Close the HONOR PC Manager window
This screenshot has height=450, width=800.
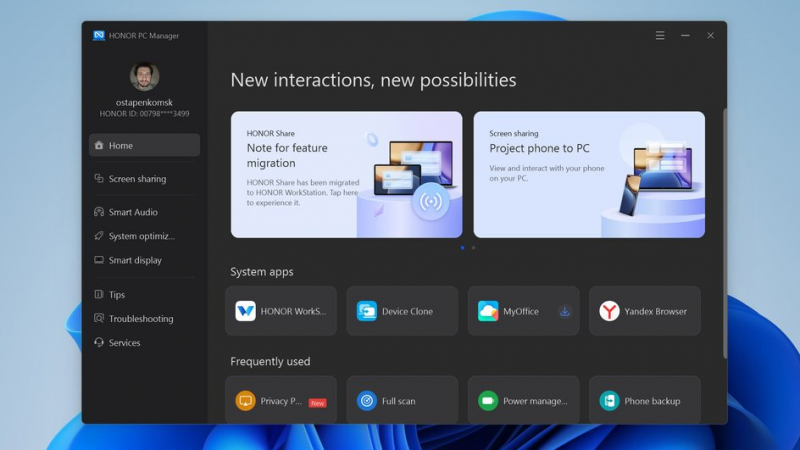(x=710, y=35)
